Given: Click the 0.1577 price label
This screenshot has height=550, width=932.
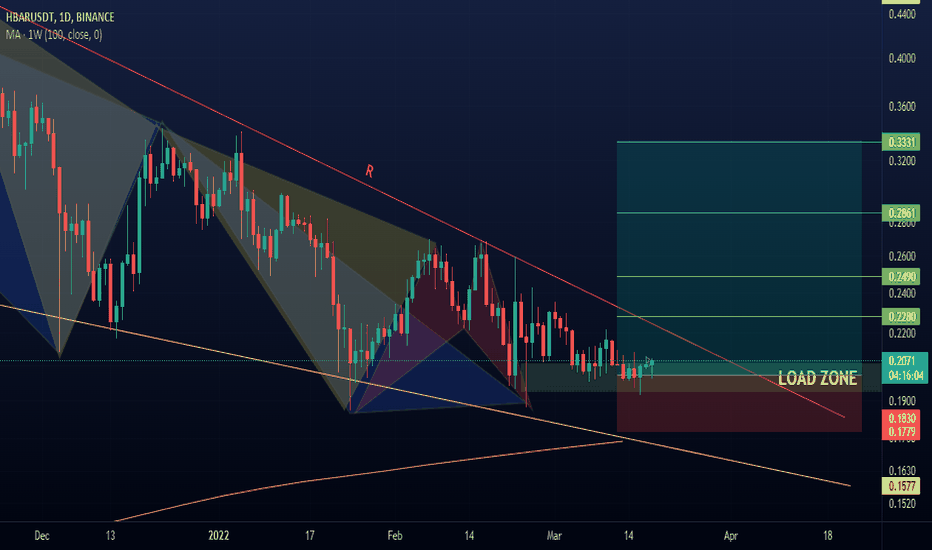Looking at the screenshot, I should [x=901, y=486].
